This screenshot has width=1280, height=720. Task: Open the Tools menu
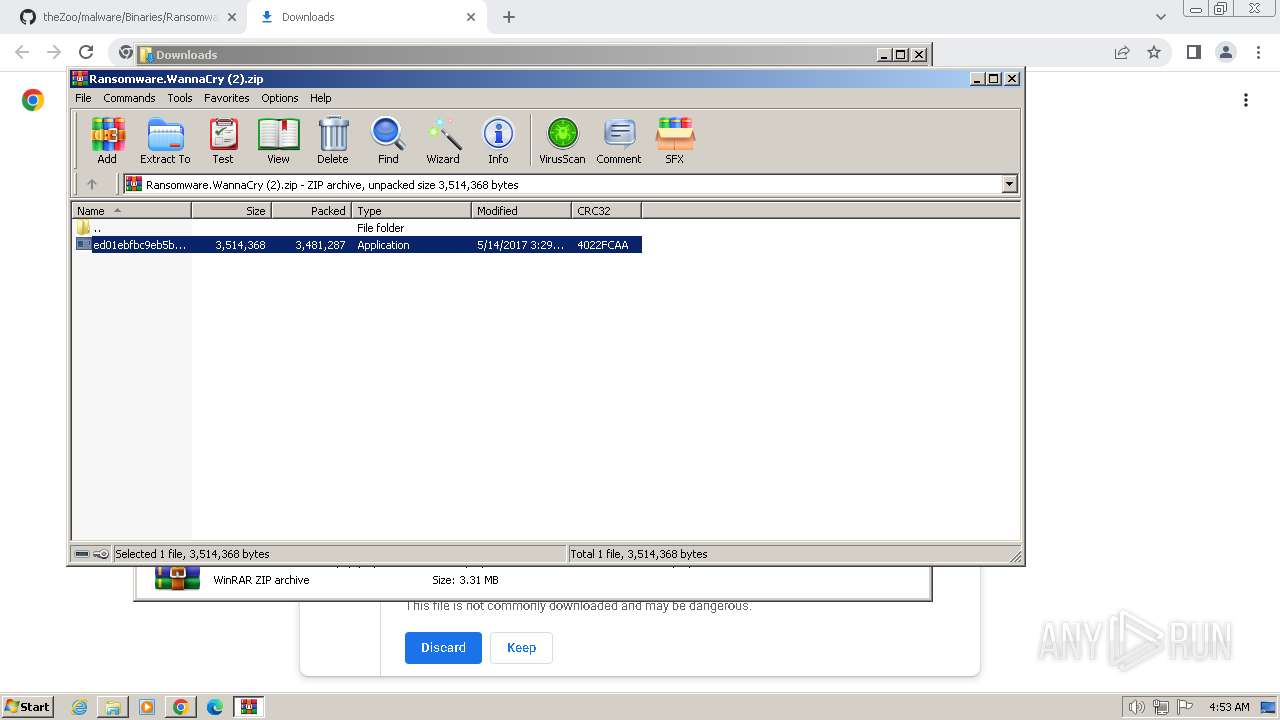coord(180,98)
